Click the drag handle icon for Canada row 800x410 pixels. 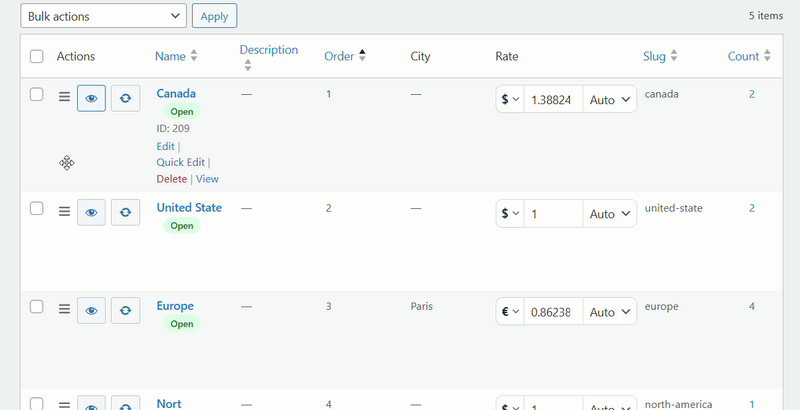coord(64,98)
